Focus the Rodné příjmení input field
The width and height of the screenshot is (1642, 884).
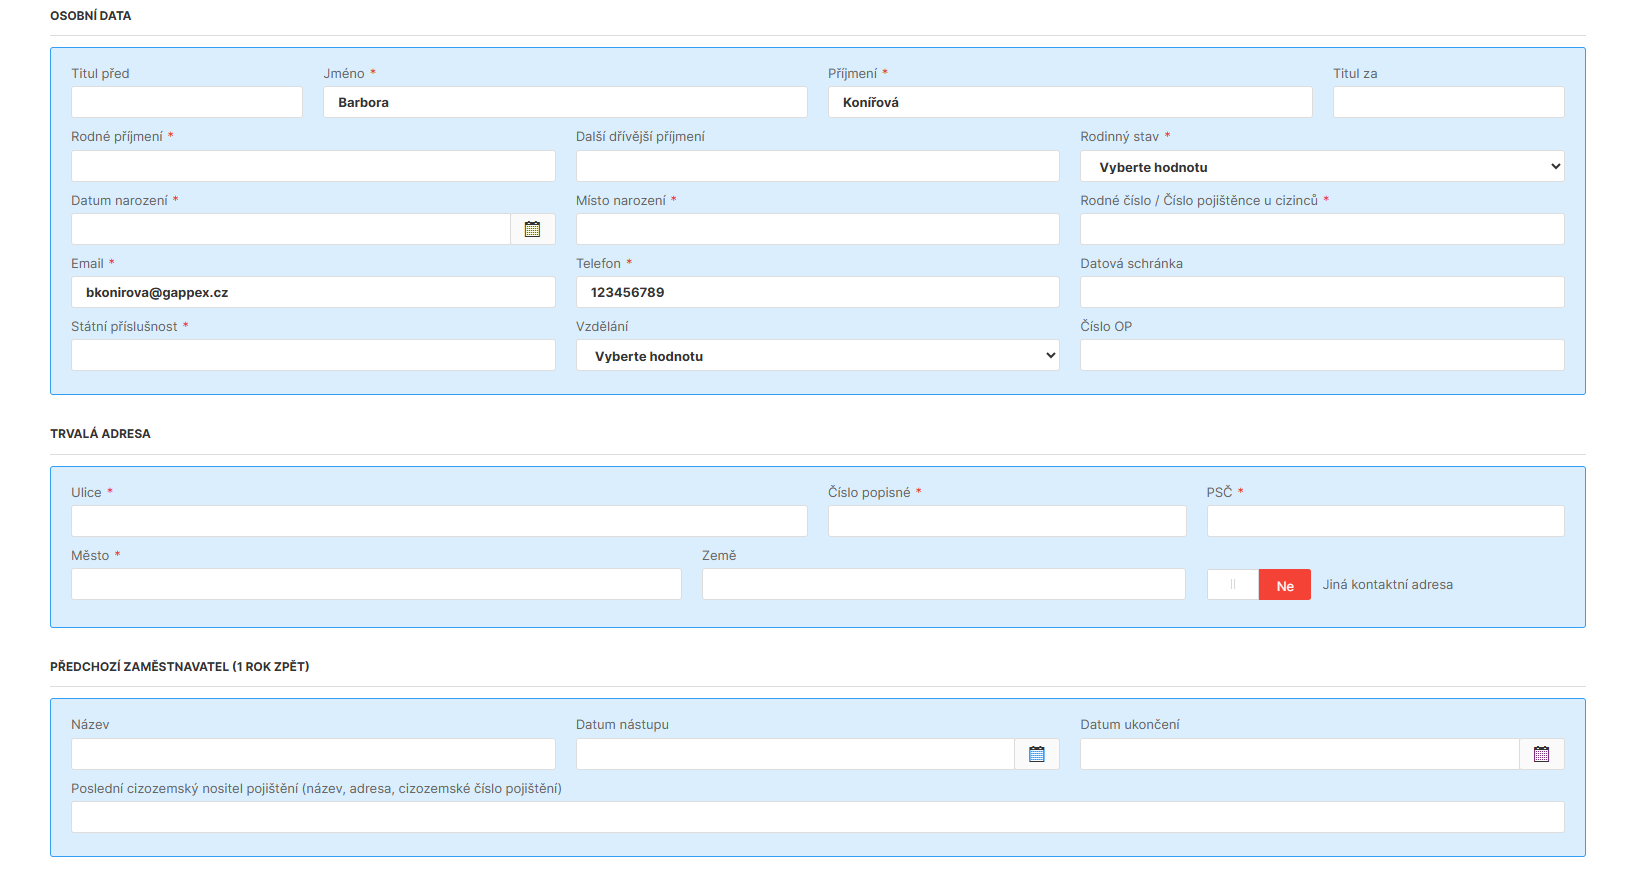312,166
